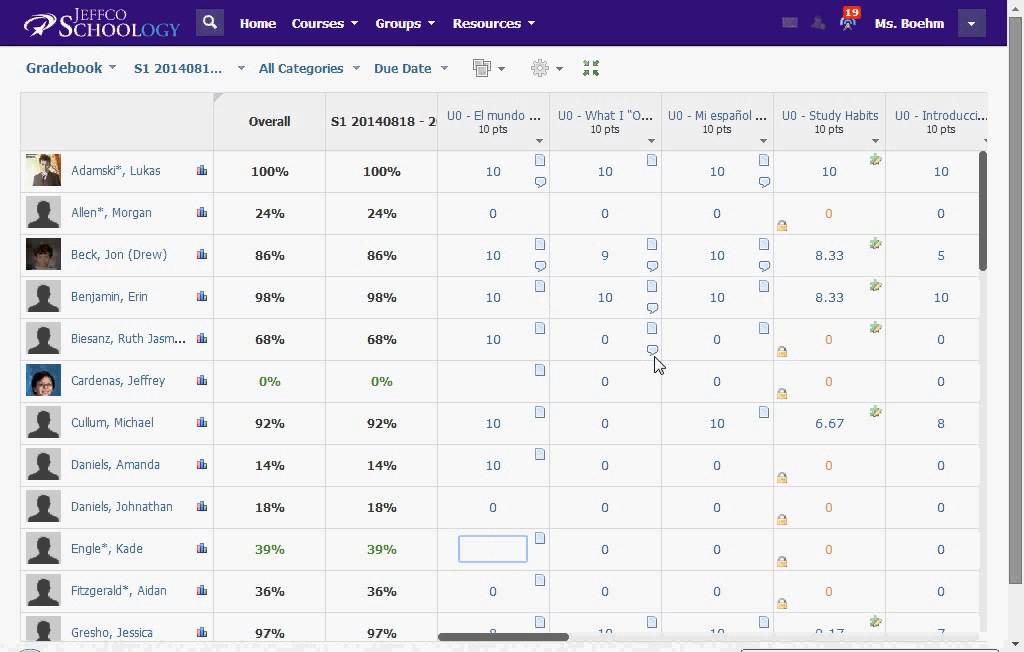Open comment bubble in Beck's What I column cell
This screenshot has width=1024, height=652.
tap(652, 266)
